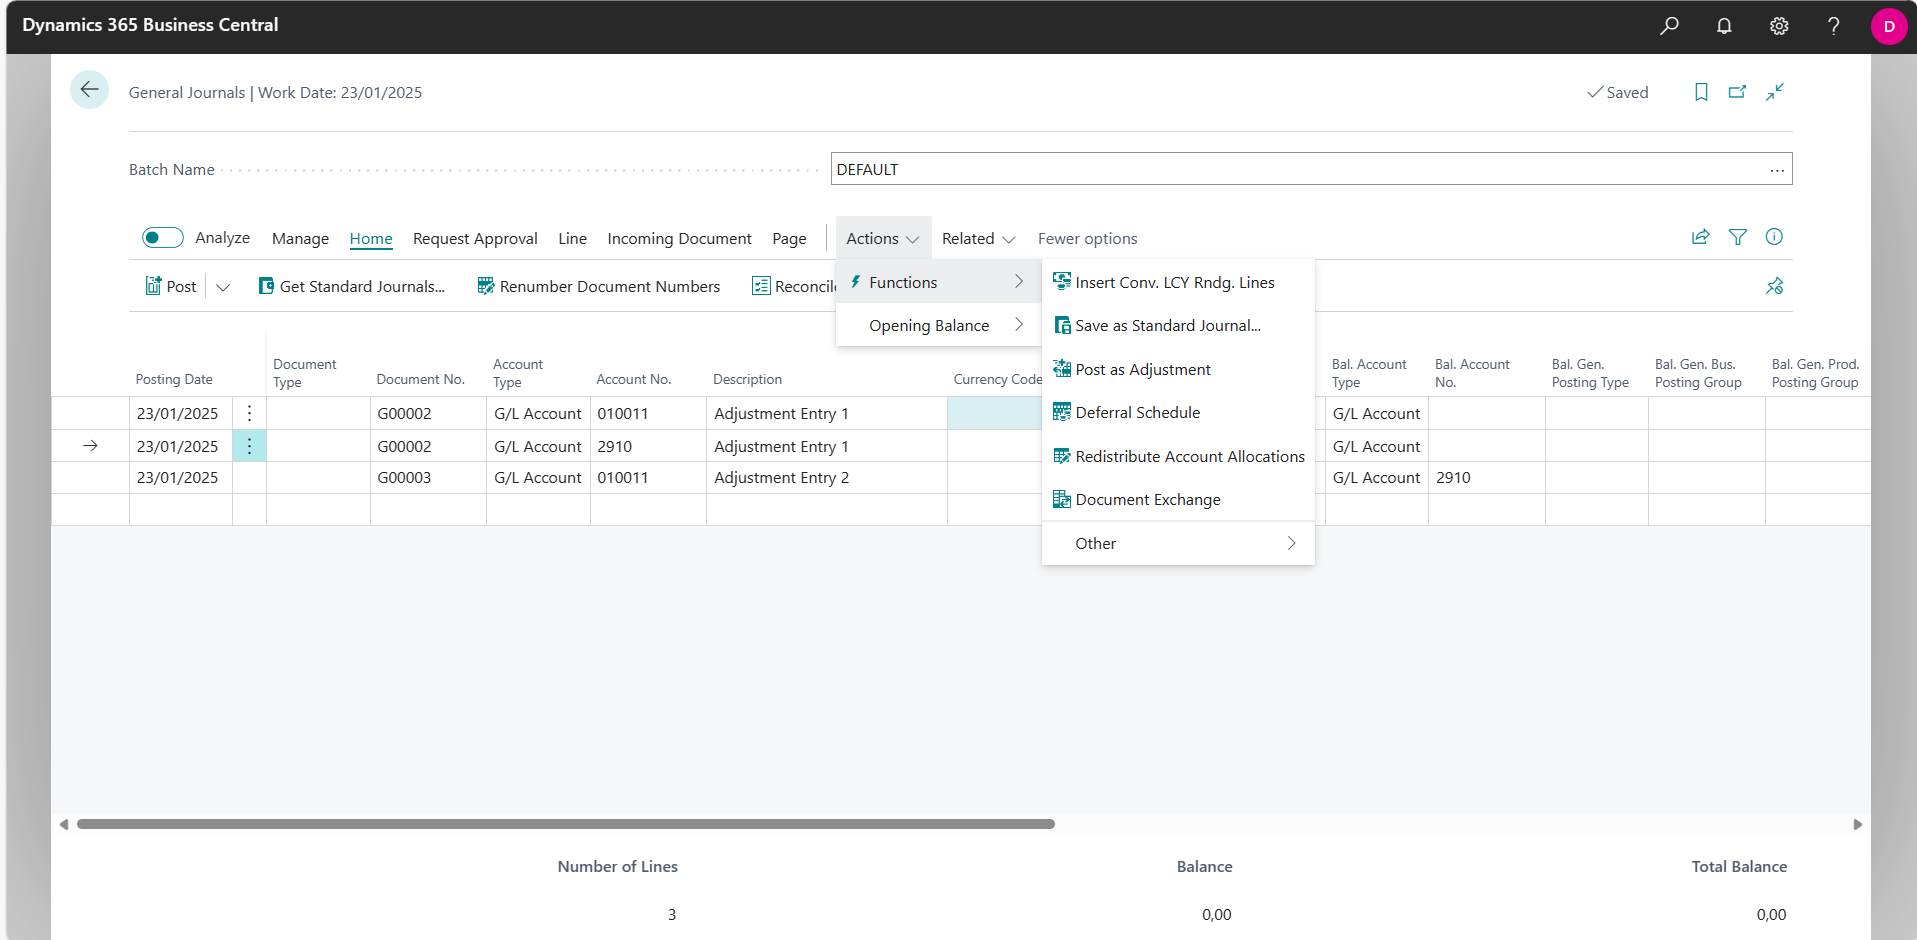Click the Description column header
The width and height of the screenshot is (1917, 940).
747,379
